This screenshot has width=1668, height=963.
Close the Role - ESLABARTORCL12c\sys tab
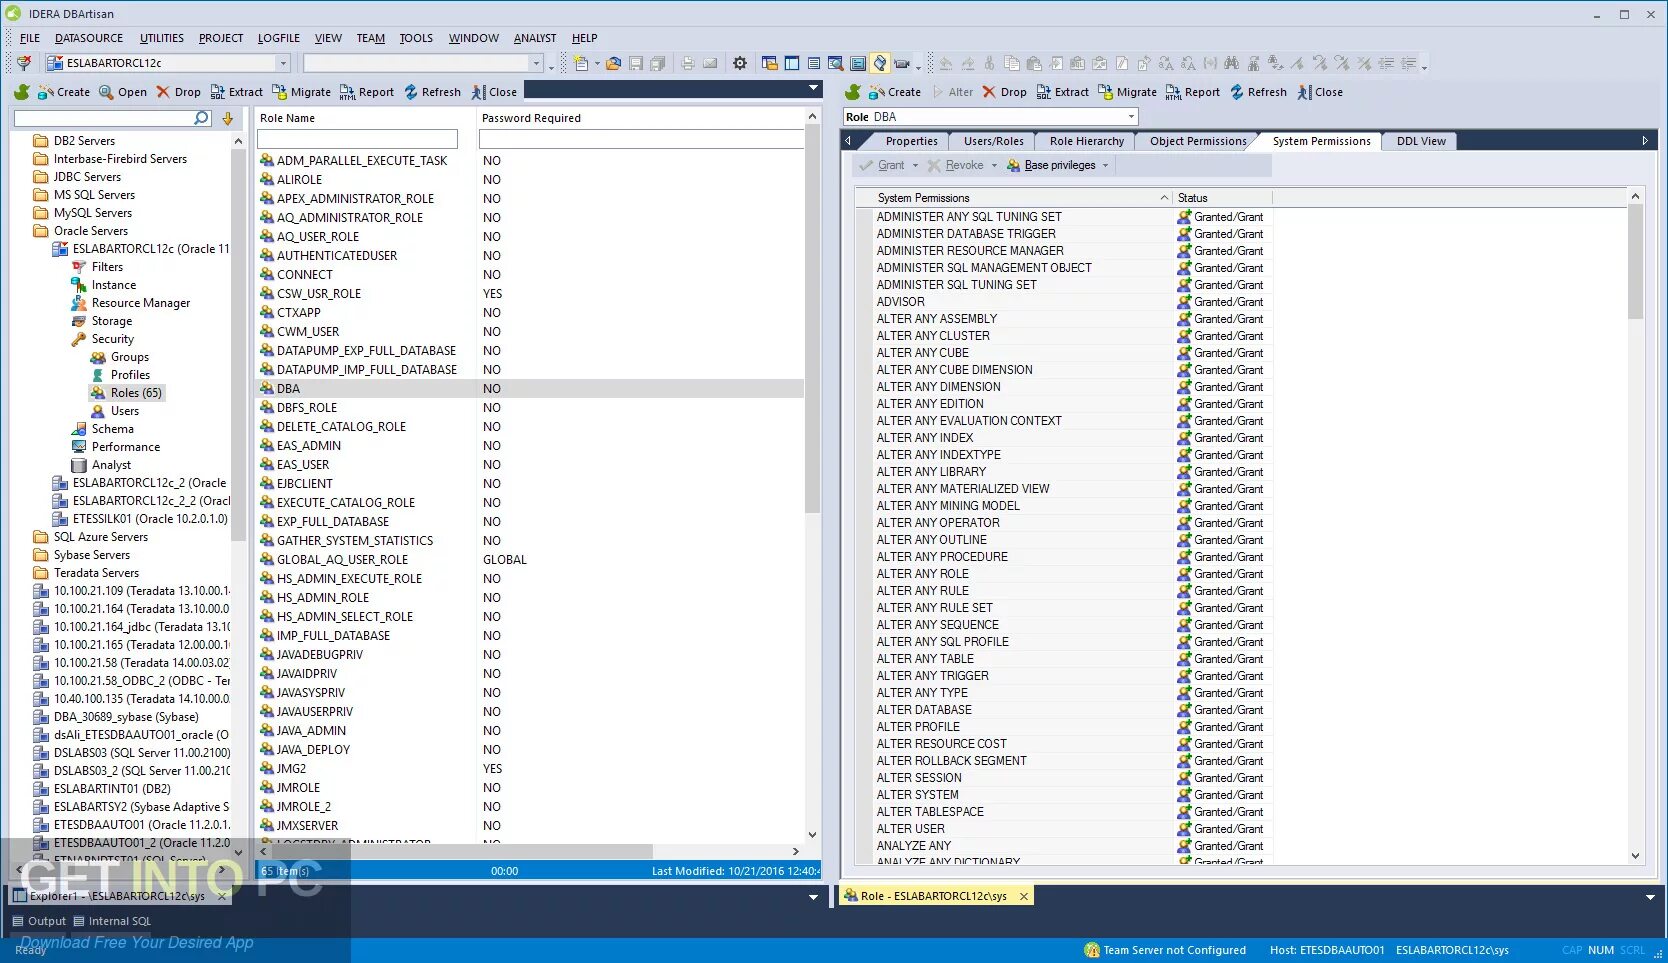[1023, 896]
